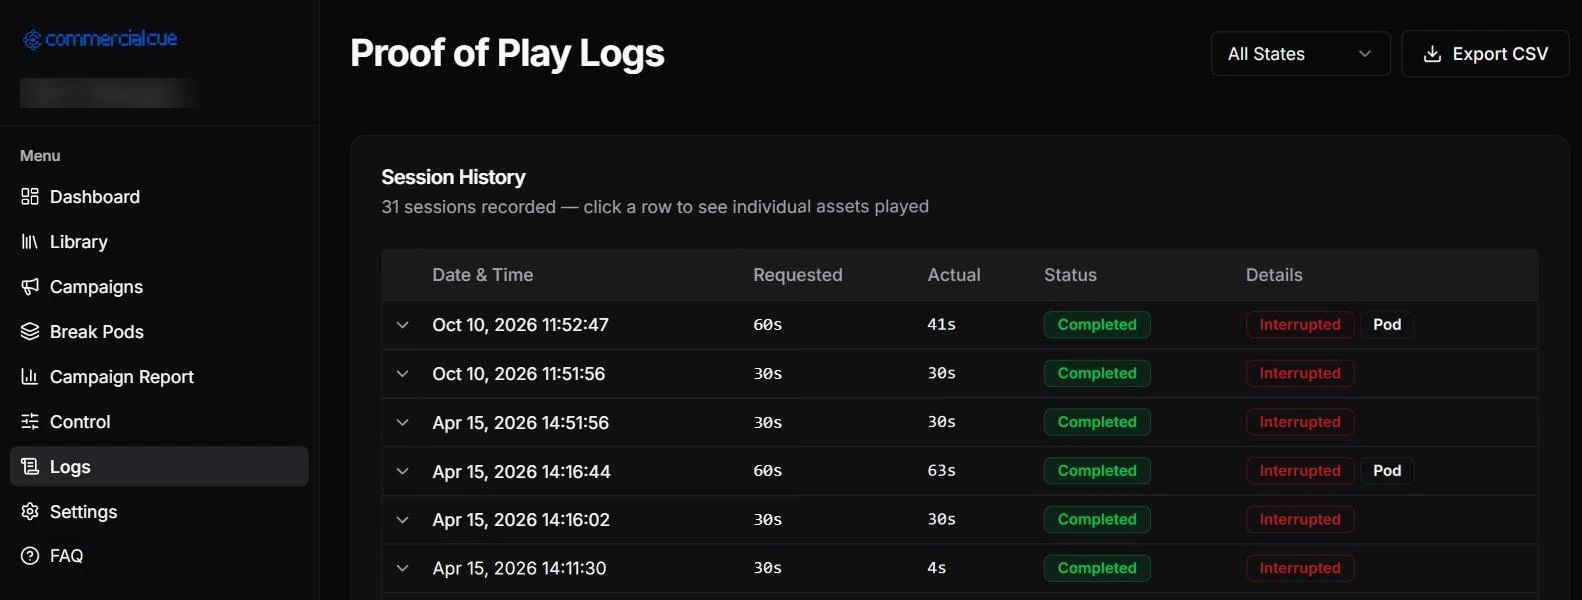Click Interrupted badge for Apr 15 14:16:02
This screenshot has height=600, width=1582.
tap(1300, 520)
